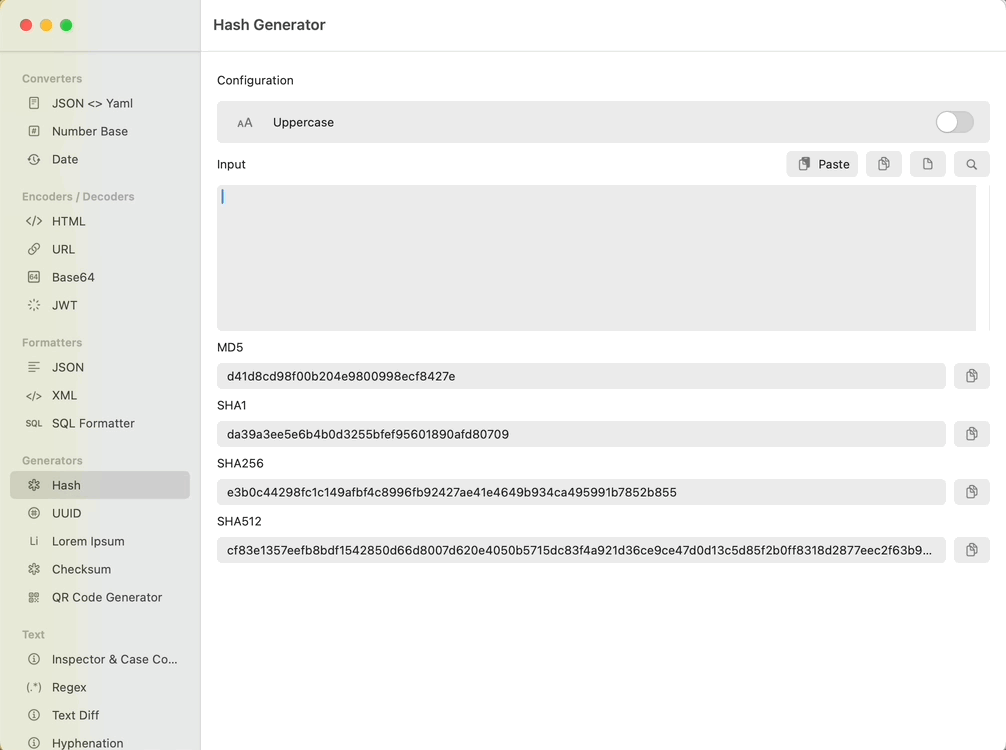Click the Base64 icon in sidebar
Screen dimensions: 1006x750
tap(34, 277)
